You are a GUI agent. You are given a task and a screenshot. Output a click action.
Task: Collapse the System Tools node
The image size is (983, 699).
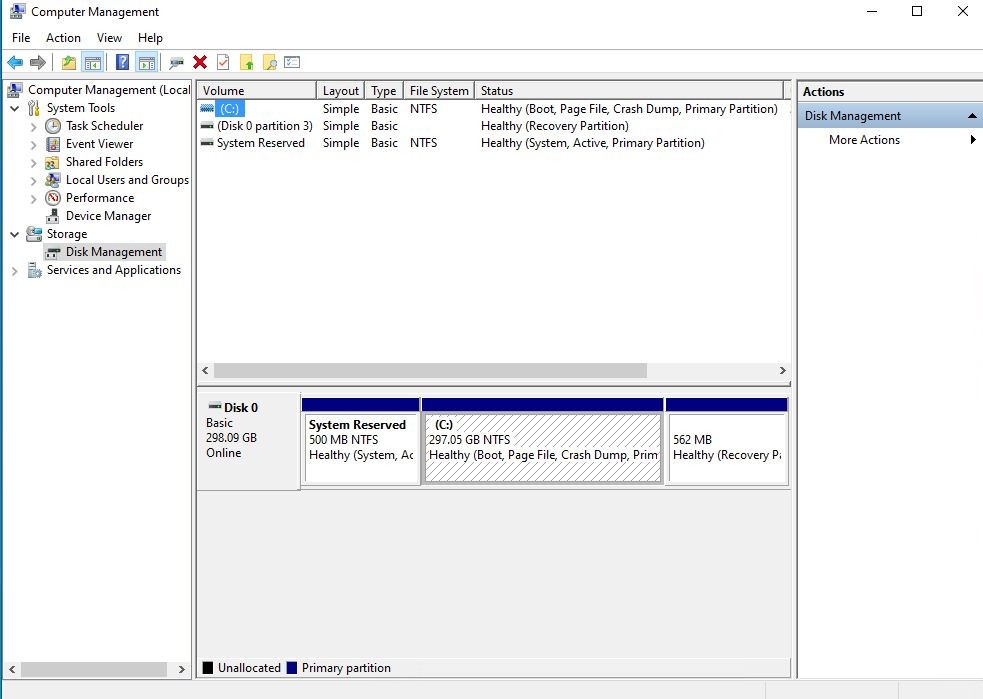(14, 108)
